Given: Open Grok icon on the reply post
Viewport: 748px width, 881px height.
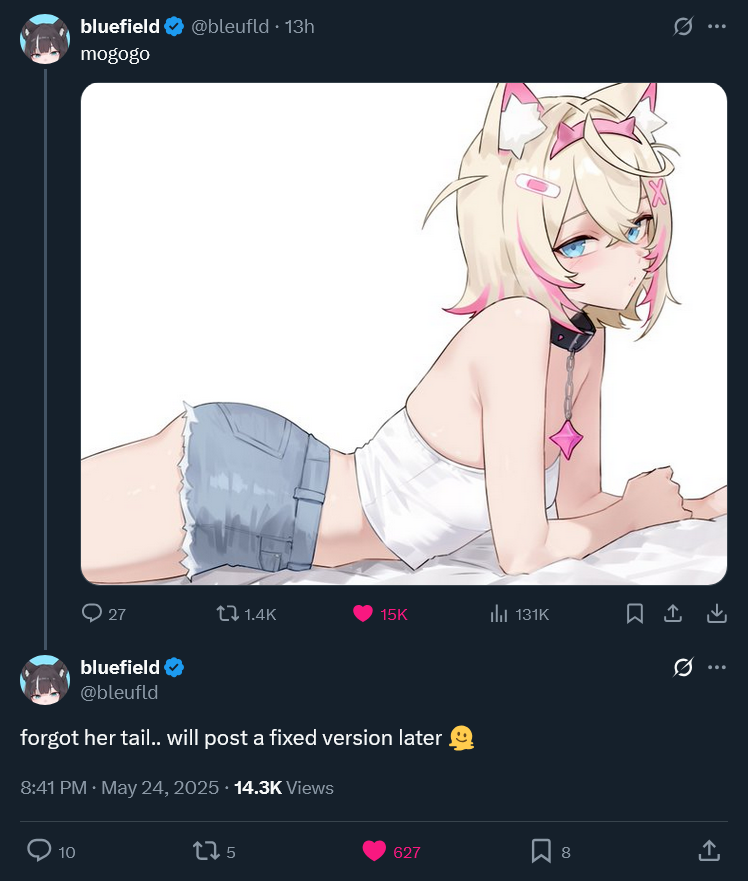Looking at the screenshot, I should tap(683, 667).
